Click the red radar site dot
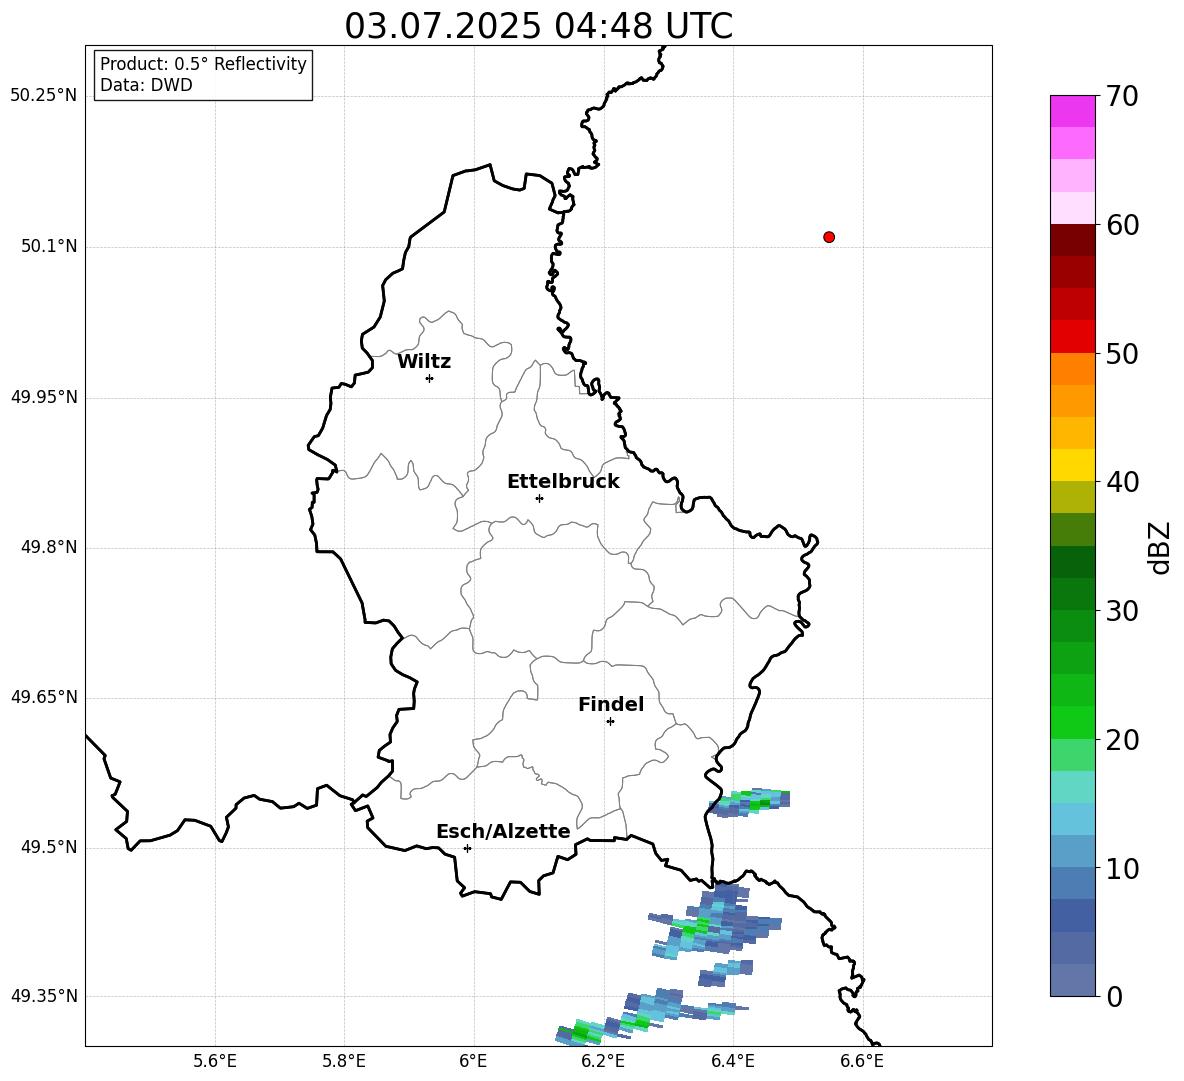The image size is (1184, 1081). tap(828, 237)
